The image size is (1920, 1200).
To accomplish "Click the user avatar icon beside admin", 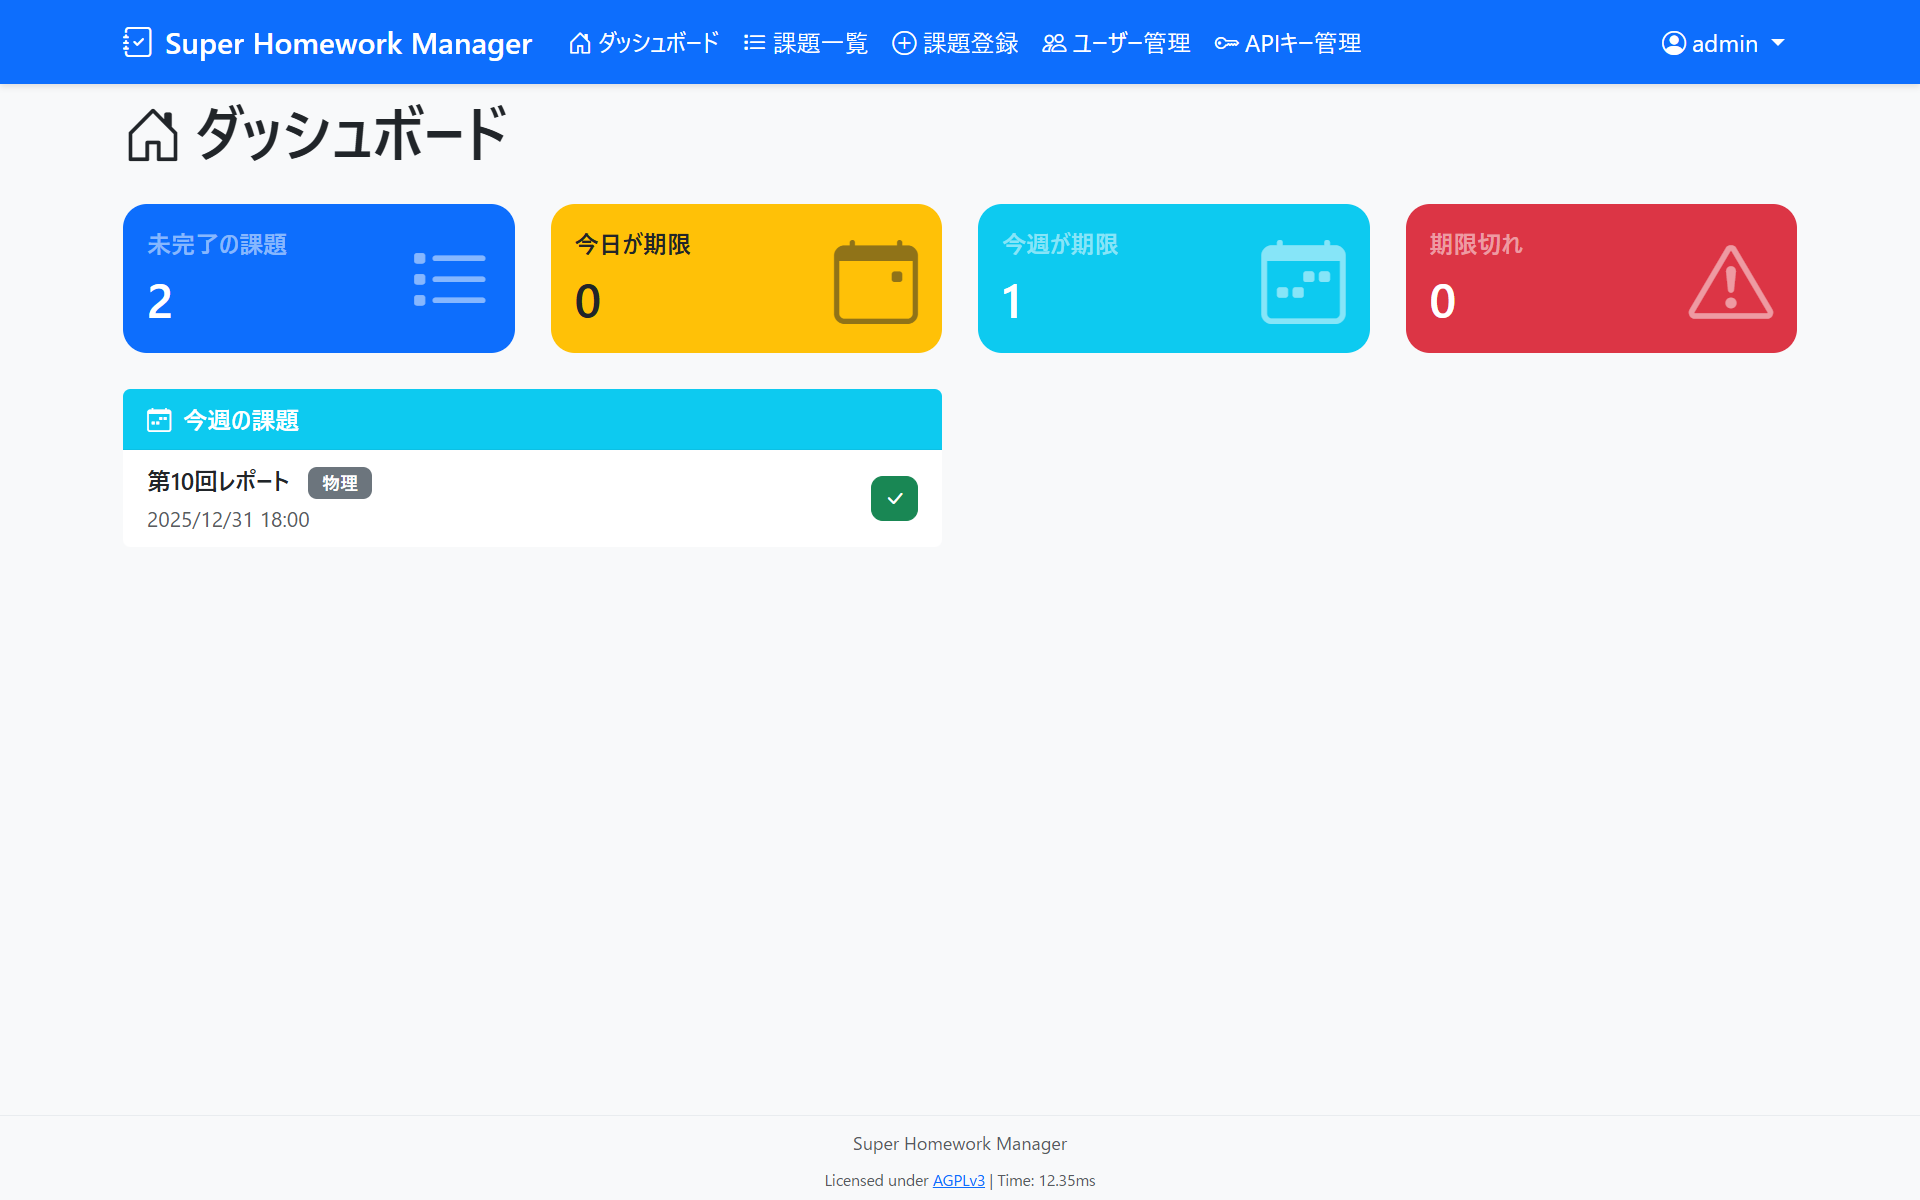I will point(1672,43).
